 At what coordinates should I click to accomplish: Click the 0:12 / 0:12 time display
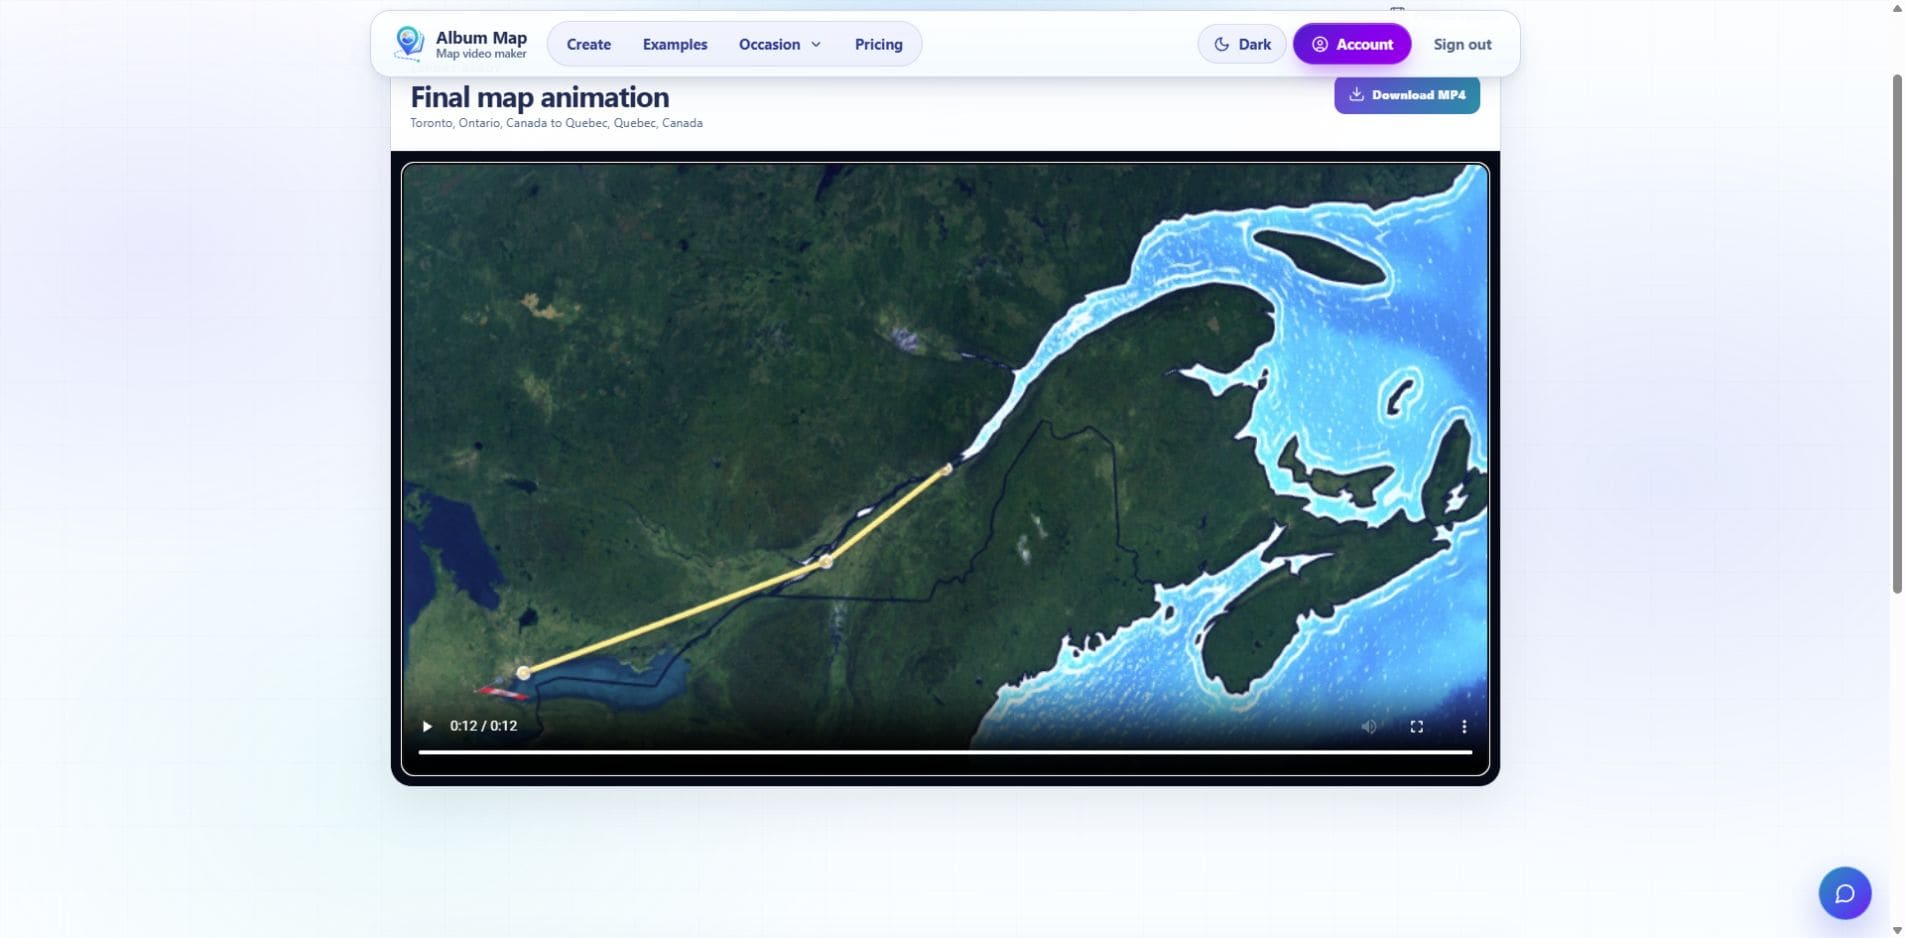(483, 726)
